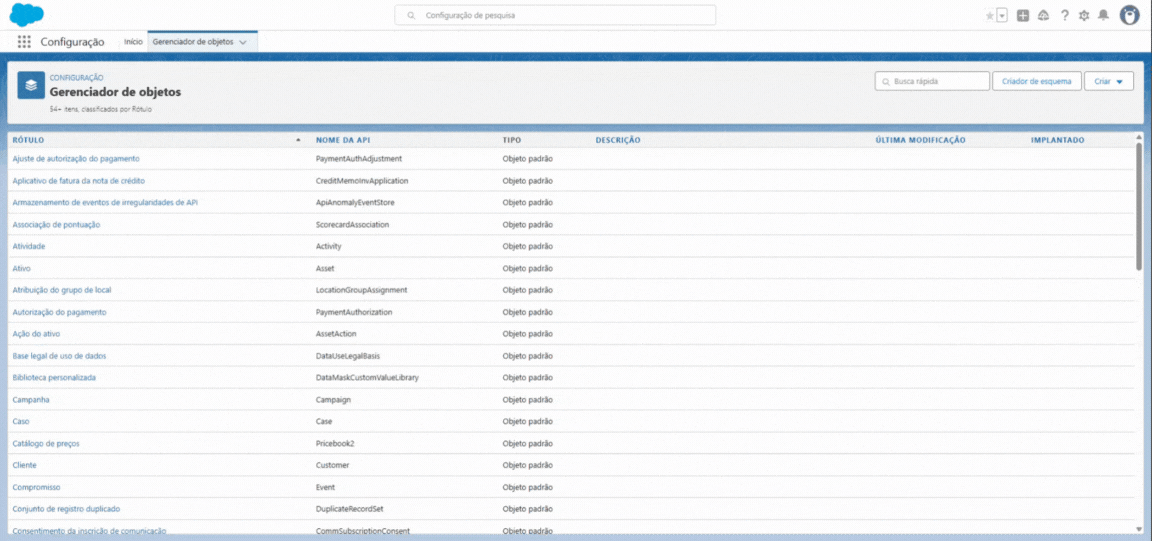Open the user profile avatar
This screenshot has height=541, width=1152.
1130,16
